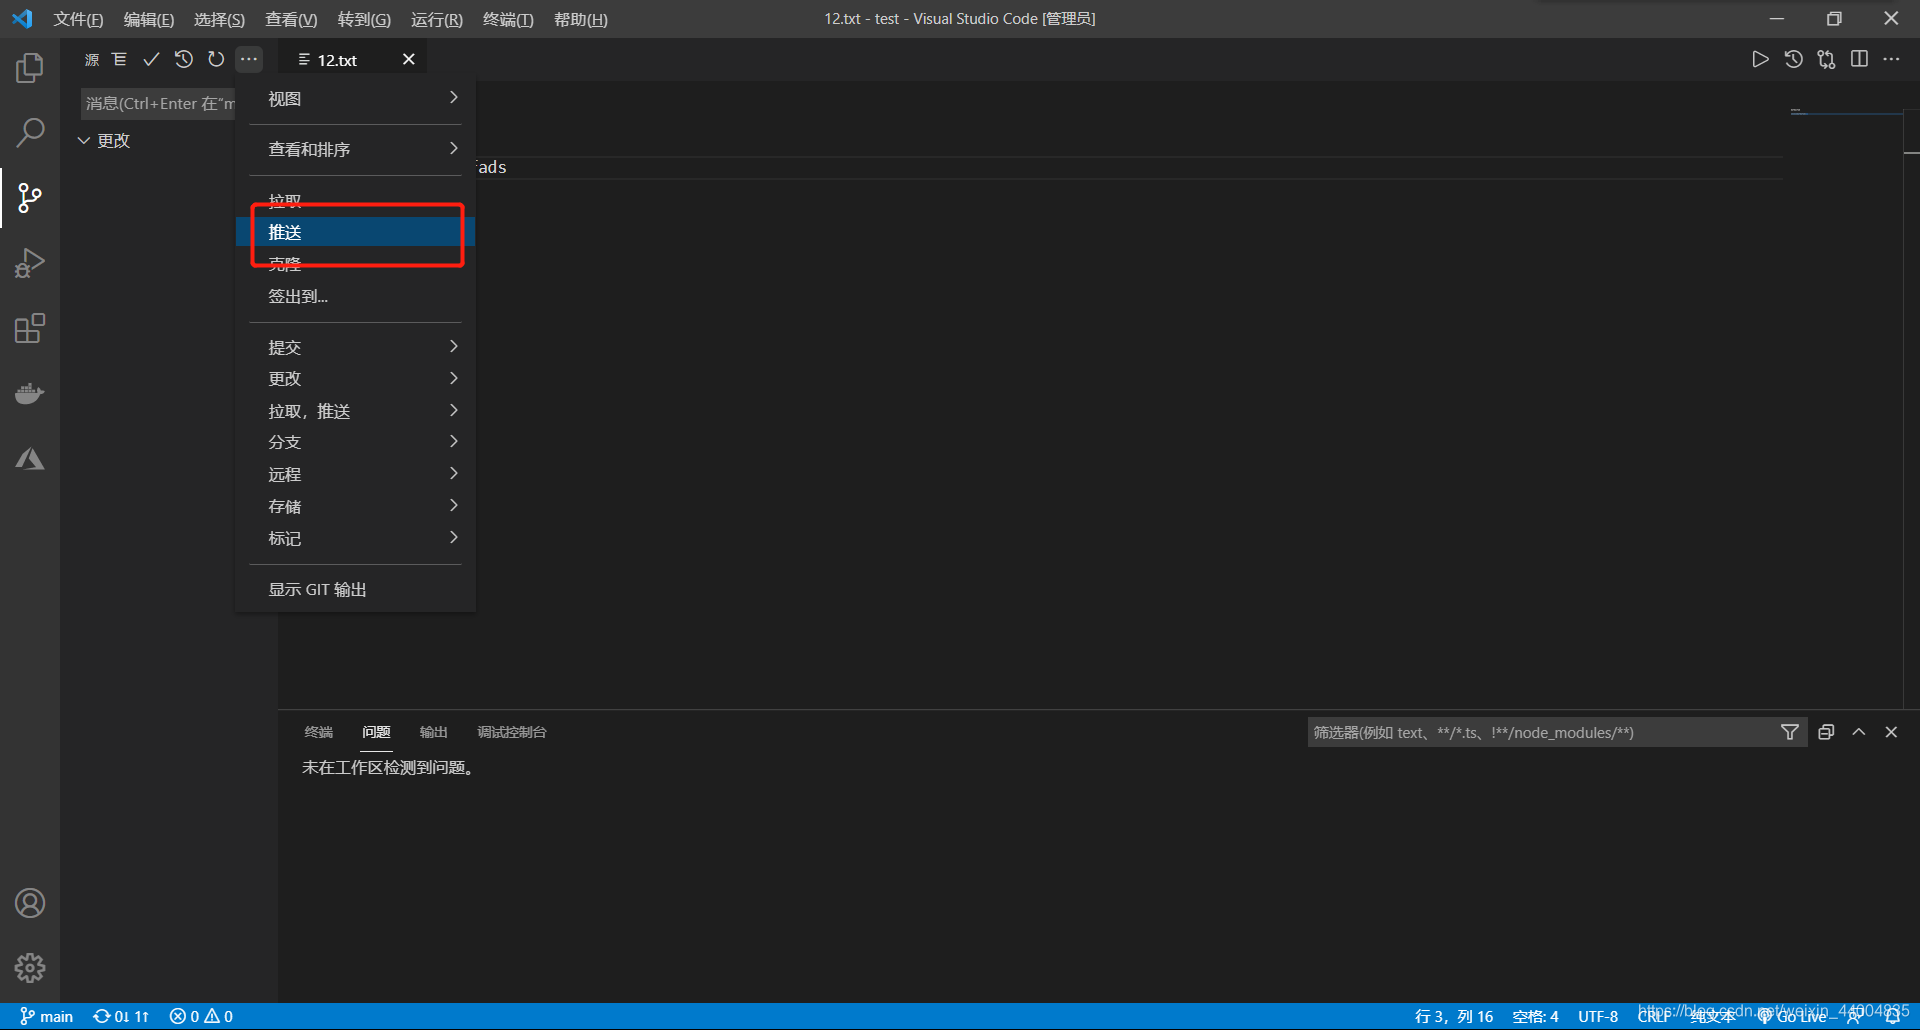Open the 转到(G) menu
This screenshot has height=1030, width=1920.
coord(364,19)
